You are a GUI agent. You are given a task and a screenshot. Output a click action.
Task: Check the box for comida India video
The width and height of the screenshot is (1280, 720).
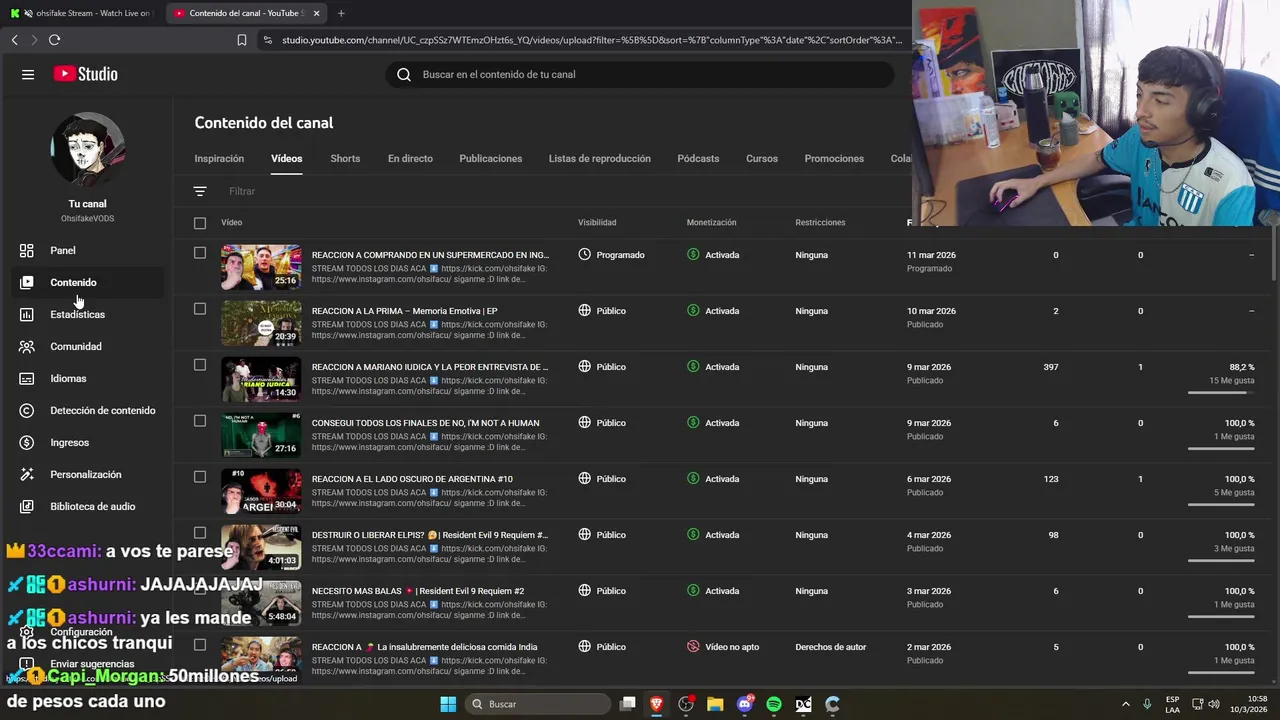click(200, 645)
